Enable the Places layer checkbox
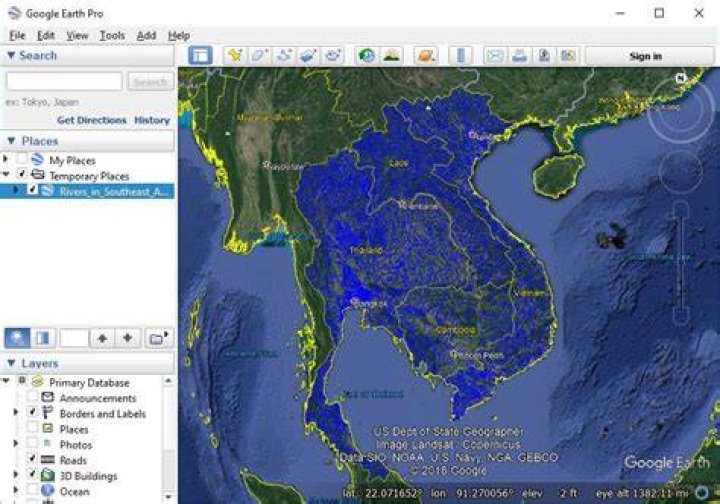The image size is (720, 504). tap(32, 428)
